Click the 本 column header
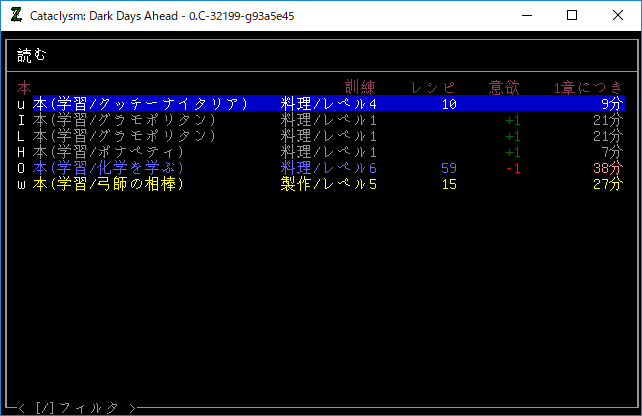The width and height of the screenshot is (642, 416). [x=25, y=88]
